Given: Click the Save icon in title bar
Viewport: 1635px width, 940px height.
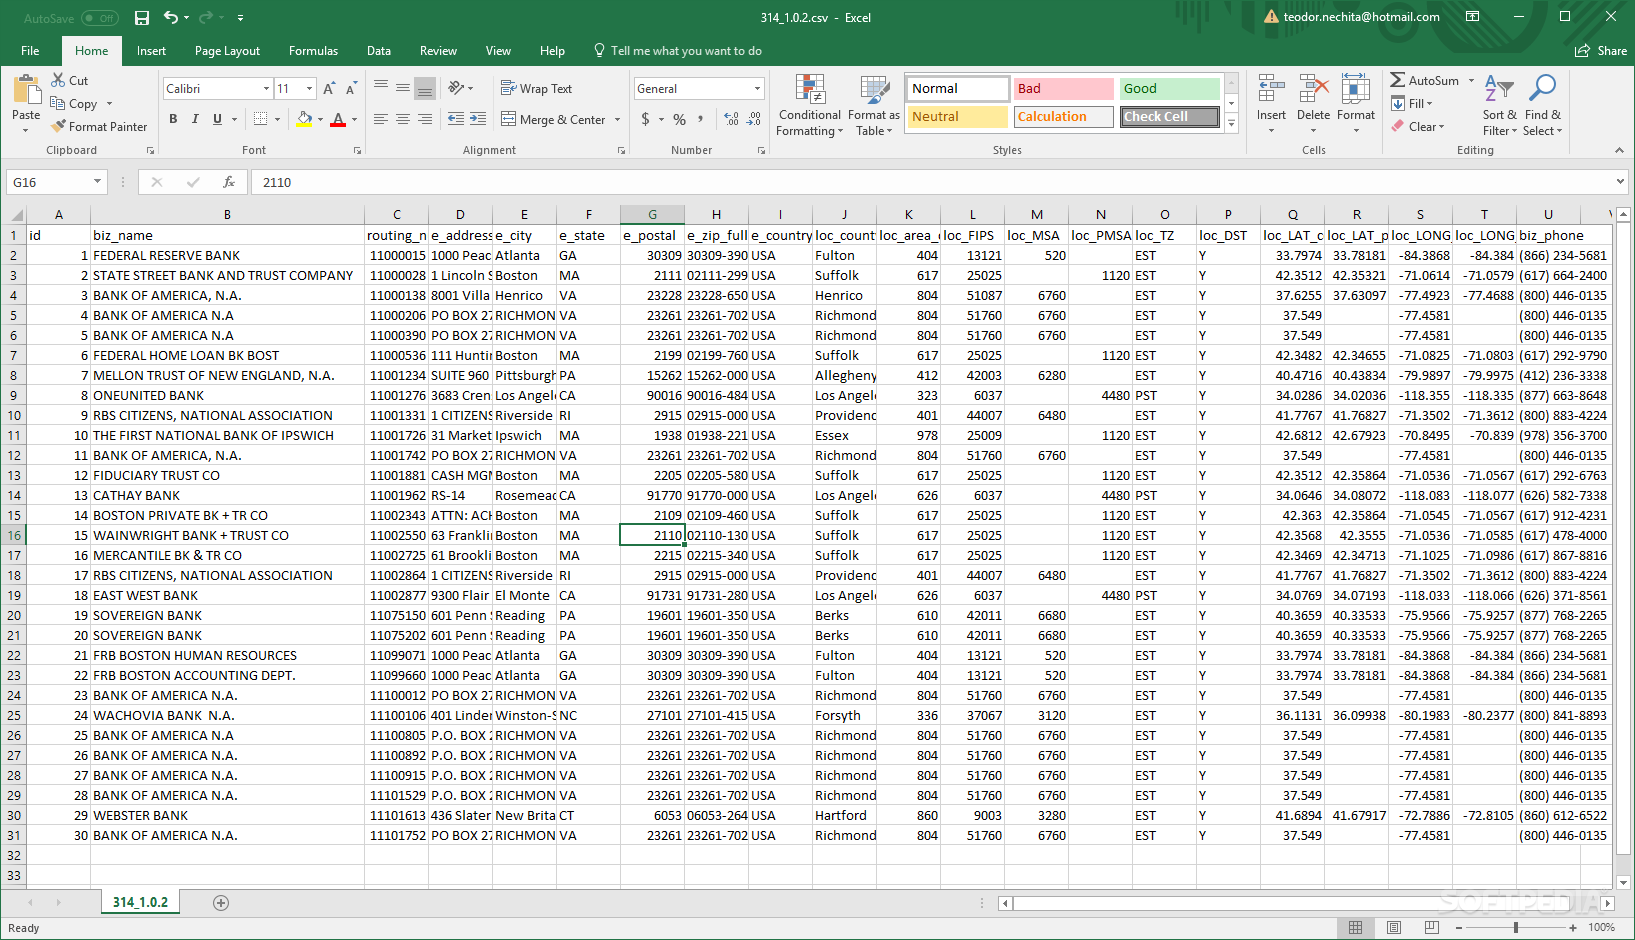Looking at the screenshot, I should tap(142, 18).
